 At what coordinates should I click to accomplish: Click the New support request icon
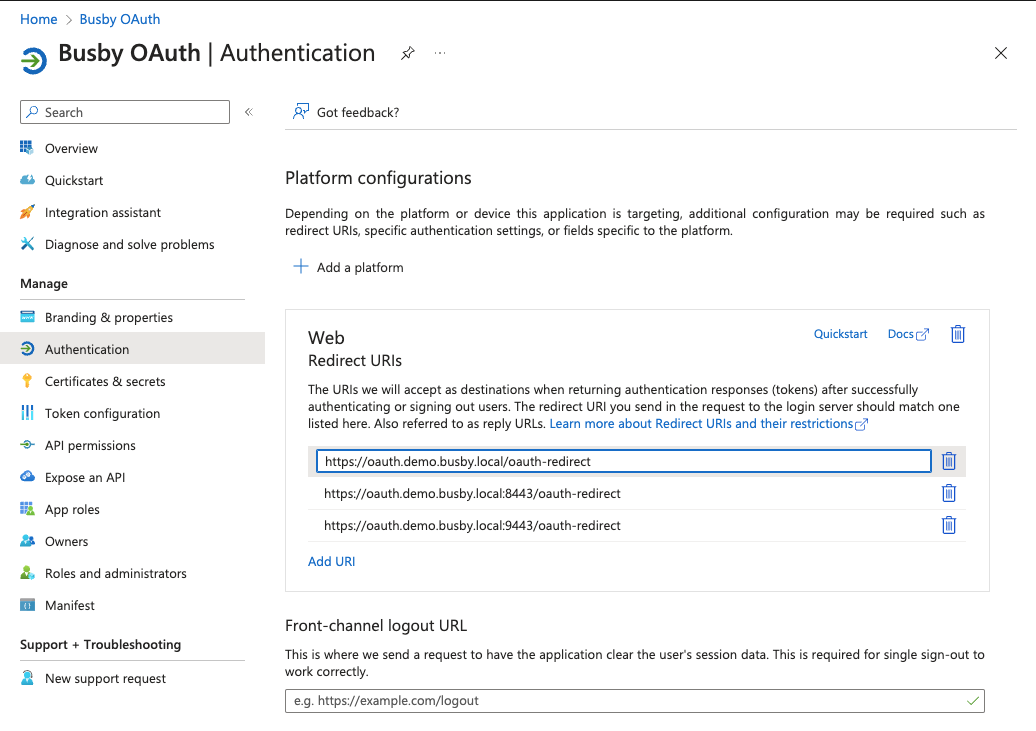click(x=27, y=677)
